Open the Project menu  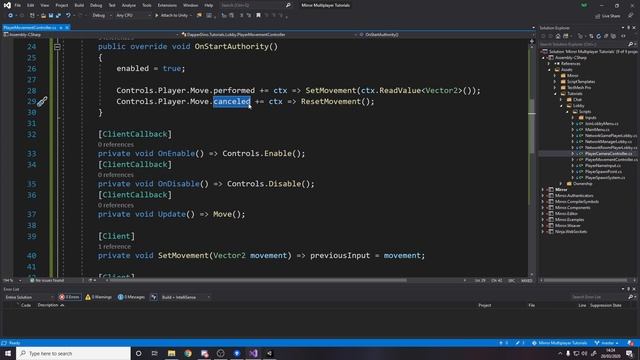(x=62, y=5)
